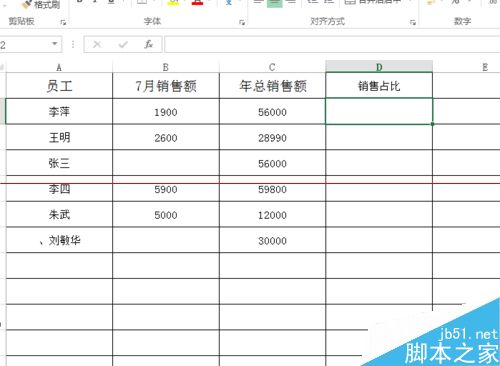Image resolution: width=500 pixels, height=366 pixels.
Task: Select the cell containing 李四
Action: 59,189
